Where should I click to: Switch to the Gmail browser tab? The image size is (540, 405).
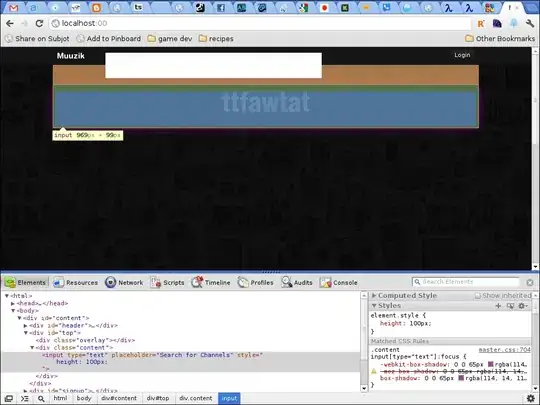click(x=13, y=8)
